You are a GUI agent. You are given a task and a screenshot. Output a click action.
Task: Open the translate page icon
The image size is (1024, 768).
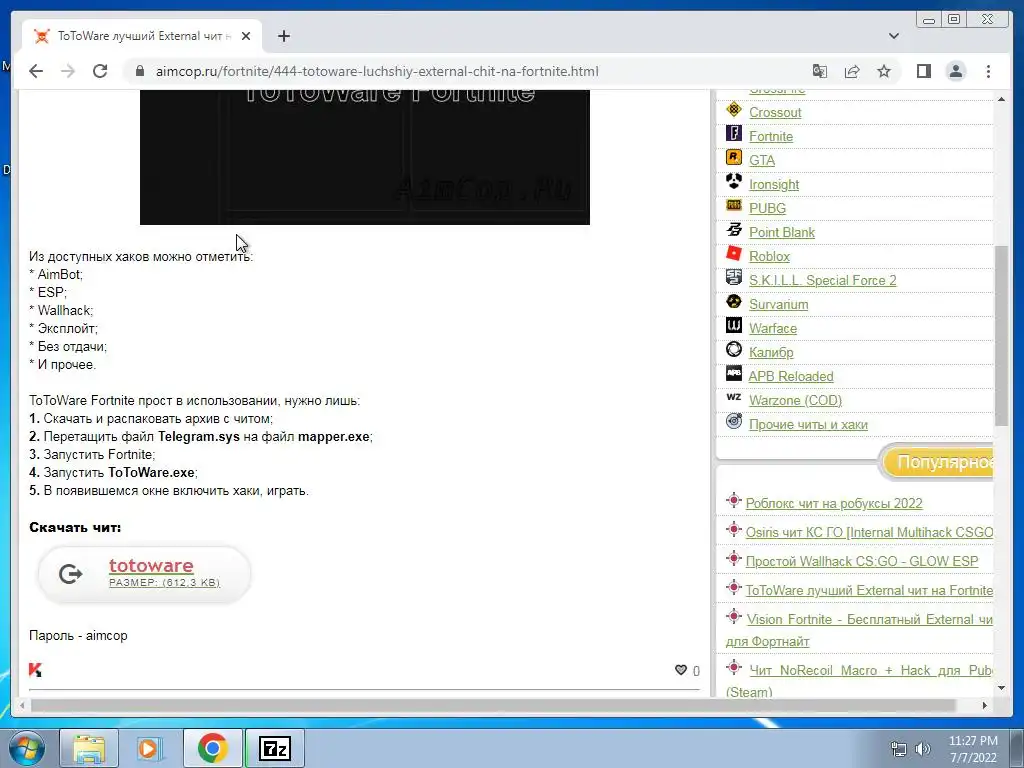coord(820,71)
